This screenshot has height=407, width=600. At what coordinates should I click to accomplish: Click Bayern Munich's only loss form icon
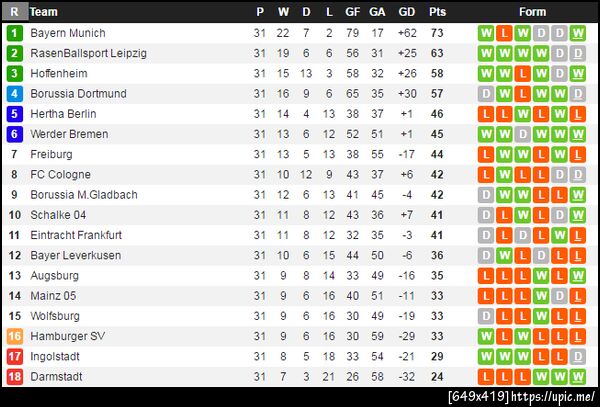(x=506, y=33)
